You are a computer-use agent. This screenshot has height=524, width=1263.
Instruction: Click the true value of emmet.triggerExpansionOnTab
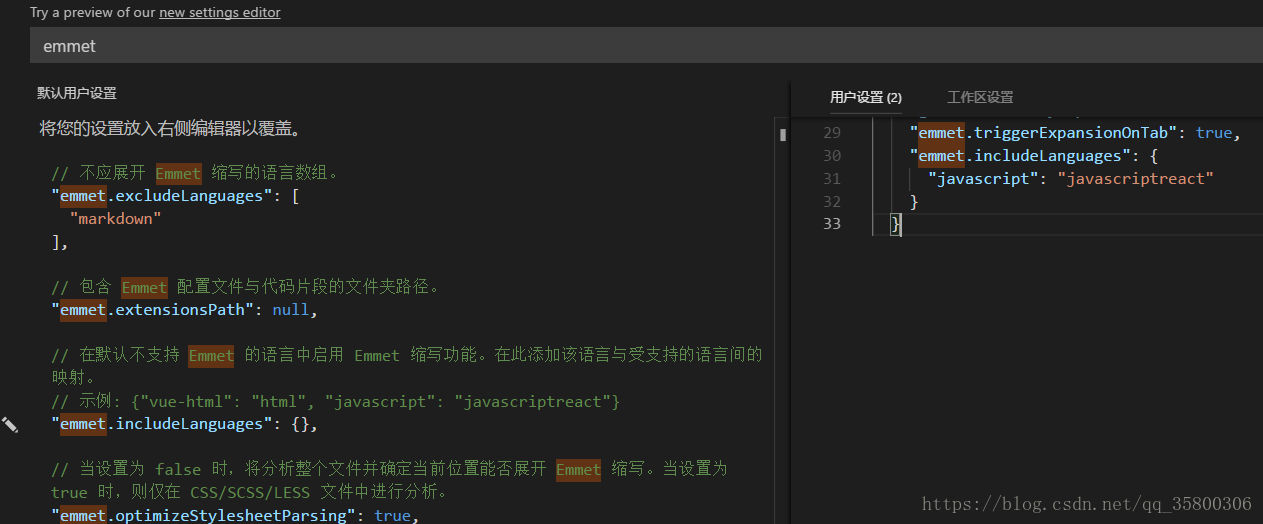coord(1214,132)
